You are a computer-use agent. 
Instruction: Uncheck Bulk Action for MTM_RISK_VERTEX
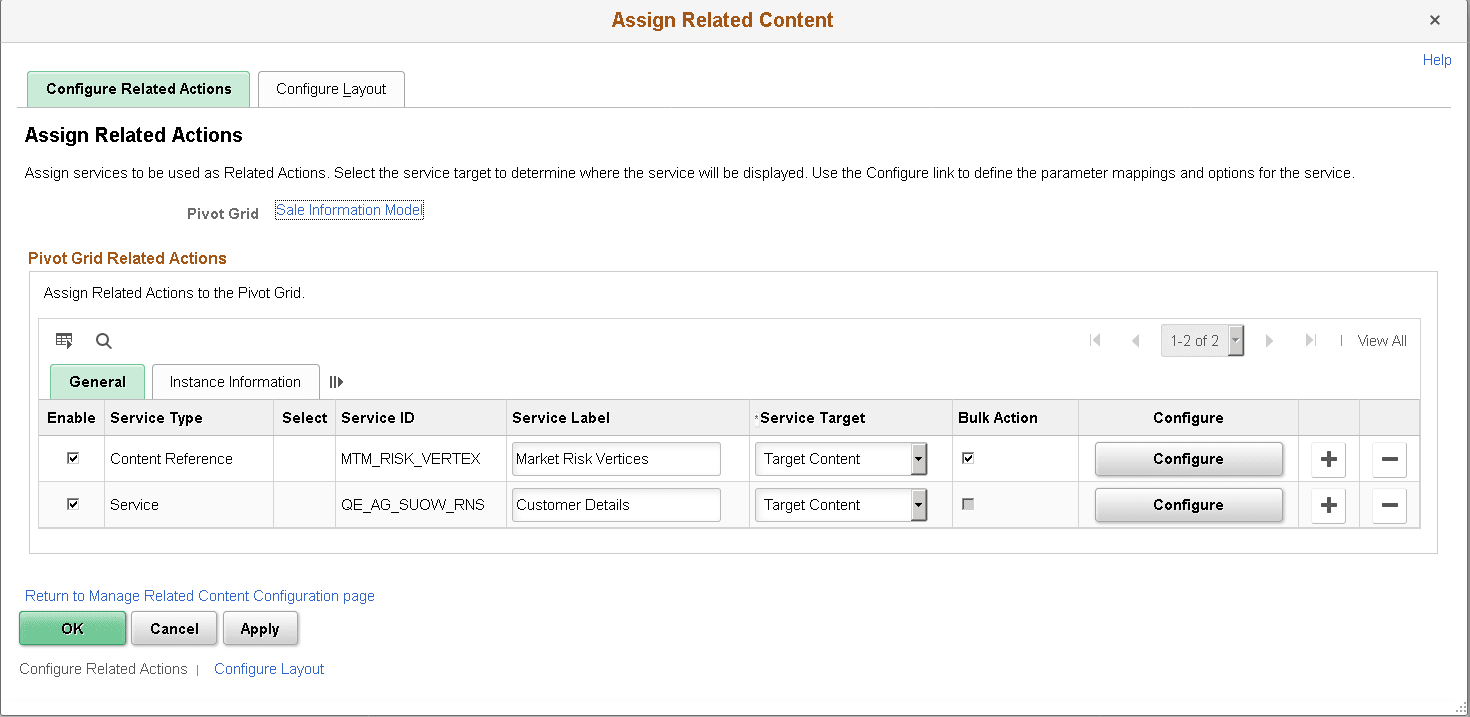[967, 457]
